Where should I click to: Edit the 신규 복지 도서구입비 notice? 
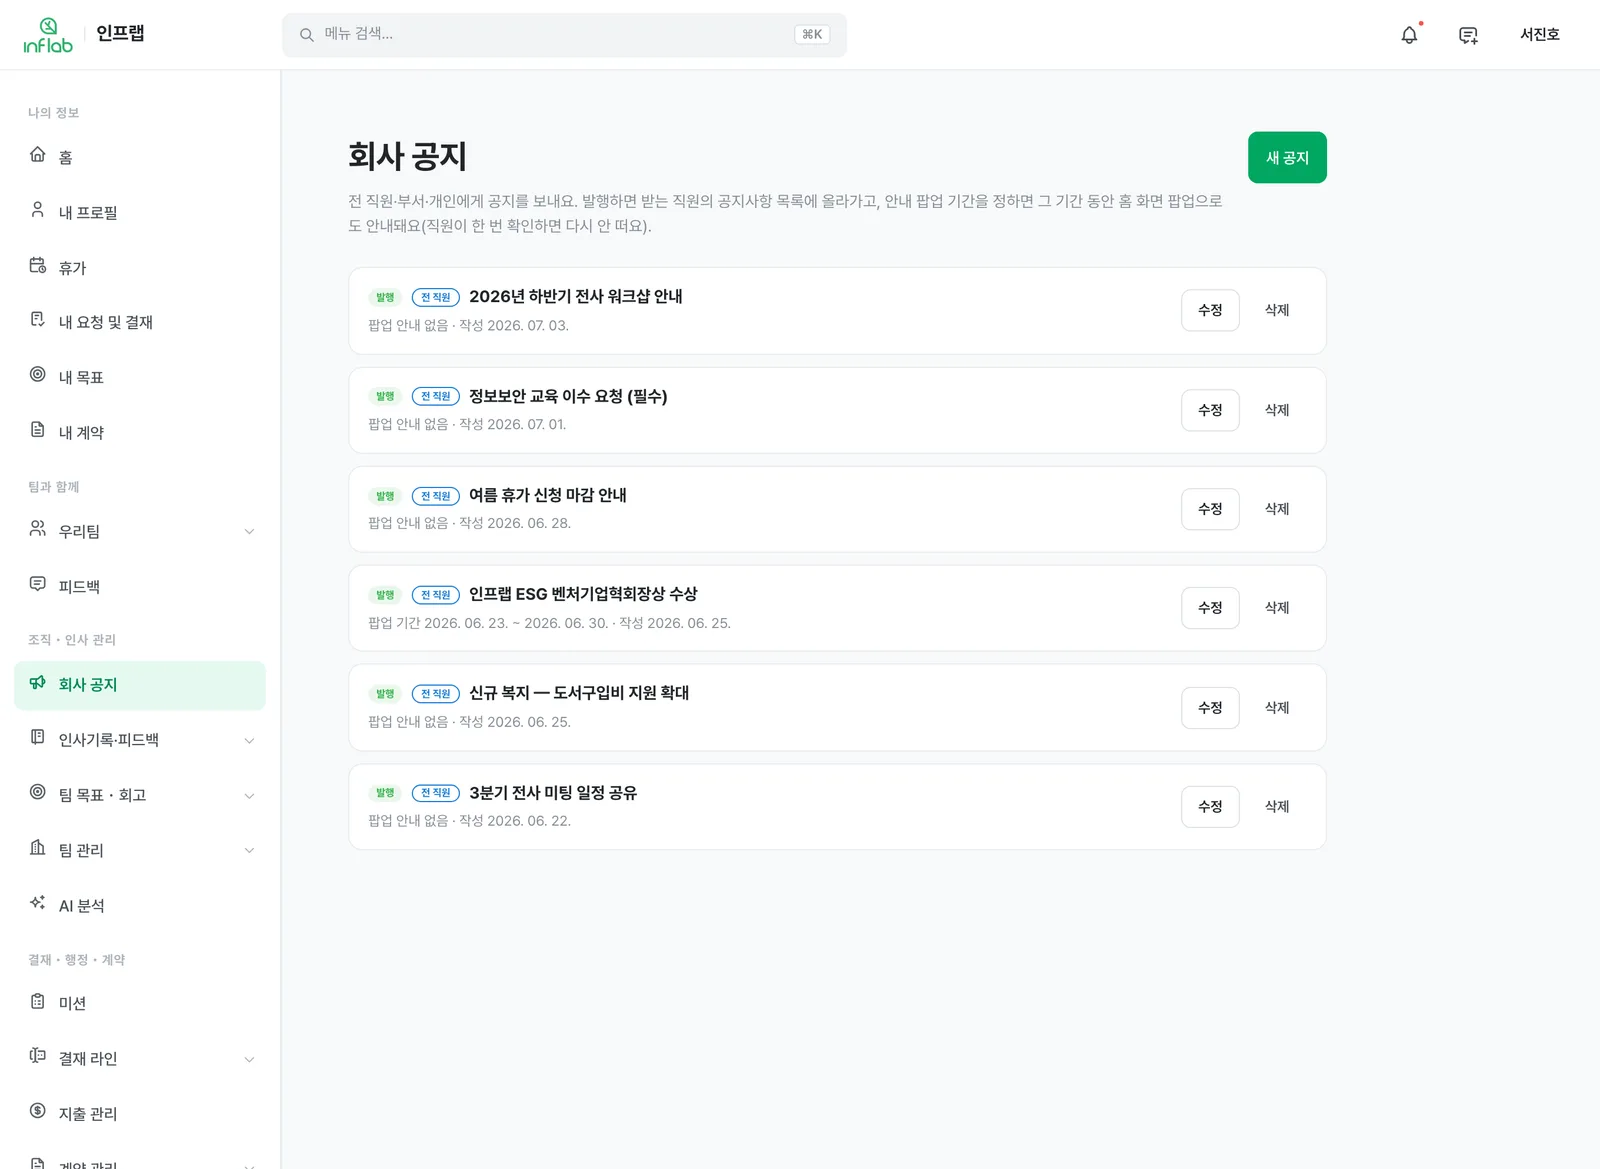coord(1210,708)
